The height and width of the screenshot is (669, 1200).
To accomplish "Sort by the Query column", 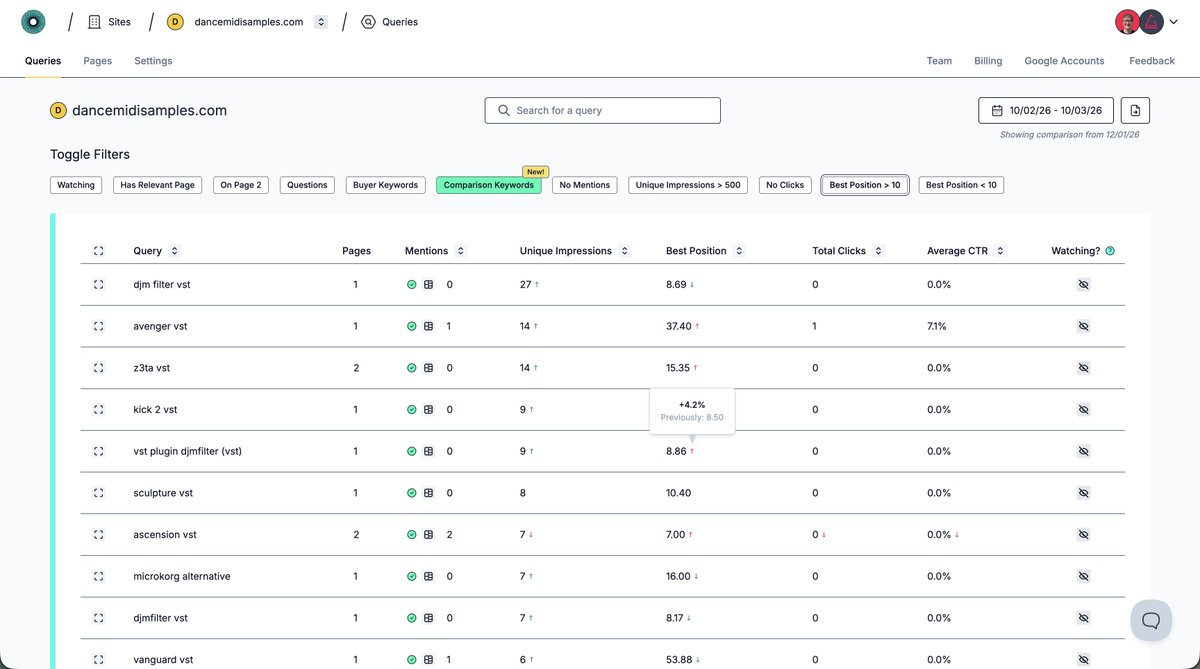I will pyautogui.click(x=175, y=251).
